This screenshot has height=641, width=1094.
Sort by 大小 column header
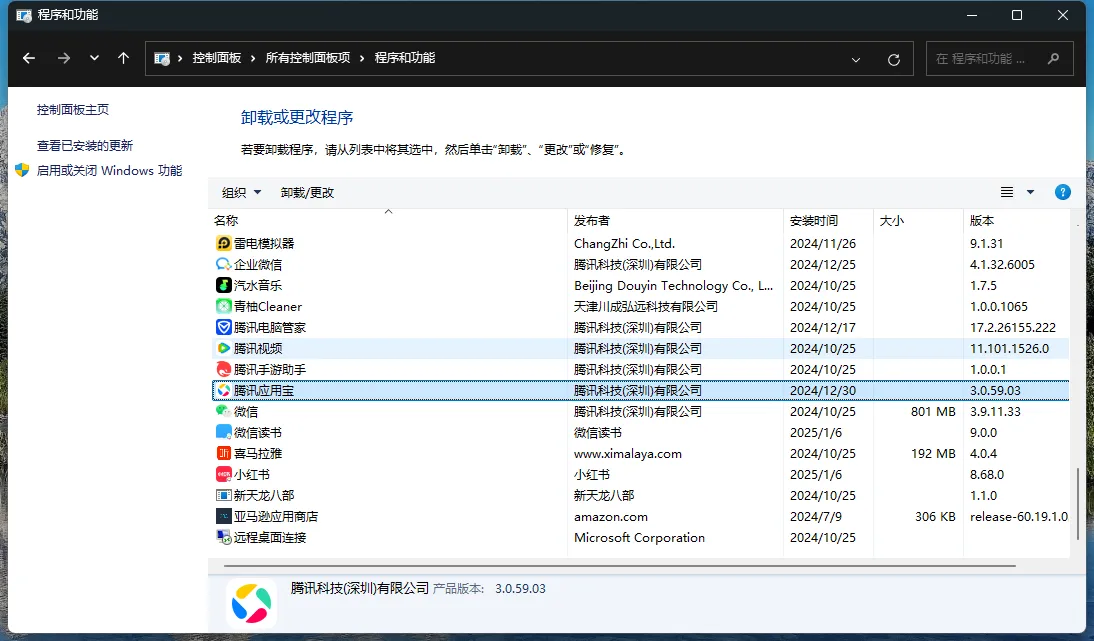(918, 220)
